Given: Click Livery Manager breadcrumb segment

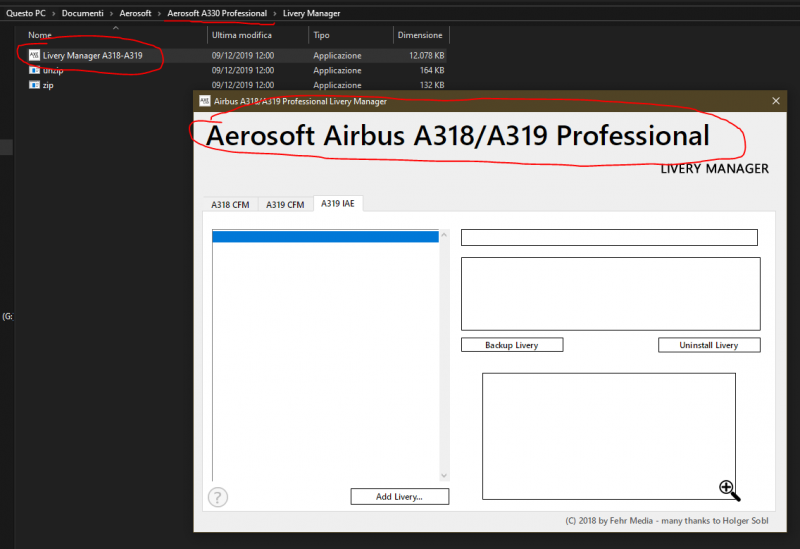Looking at the screenshot, I should pyautogui.click(x=311, y=13).
